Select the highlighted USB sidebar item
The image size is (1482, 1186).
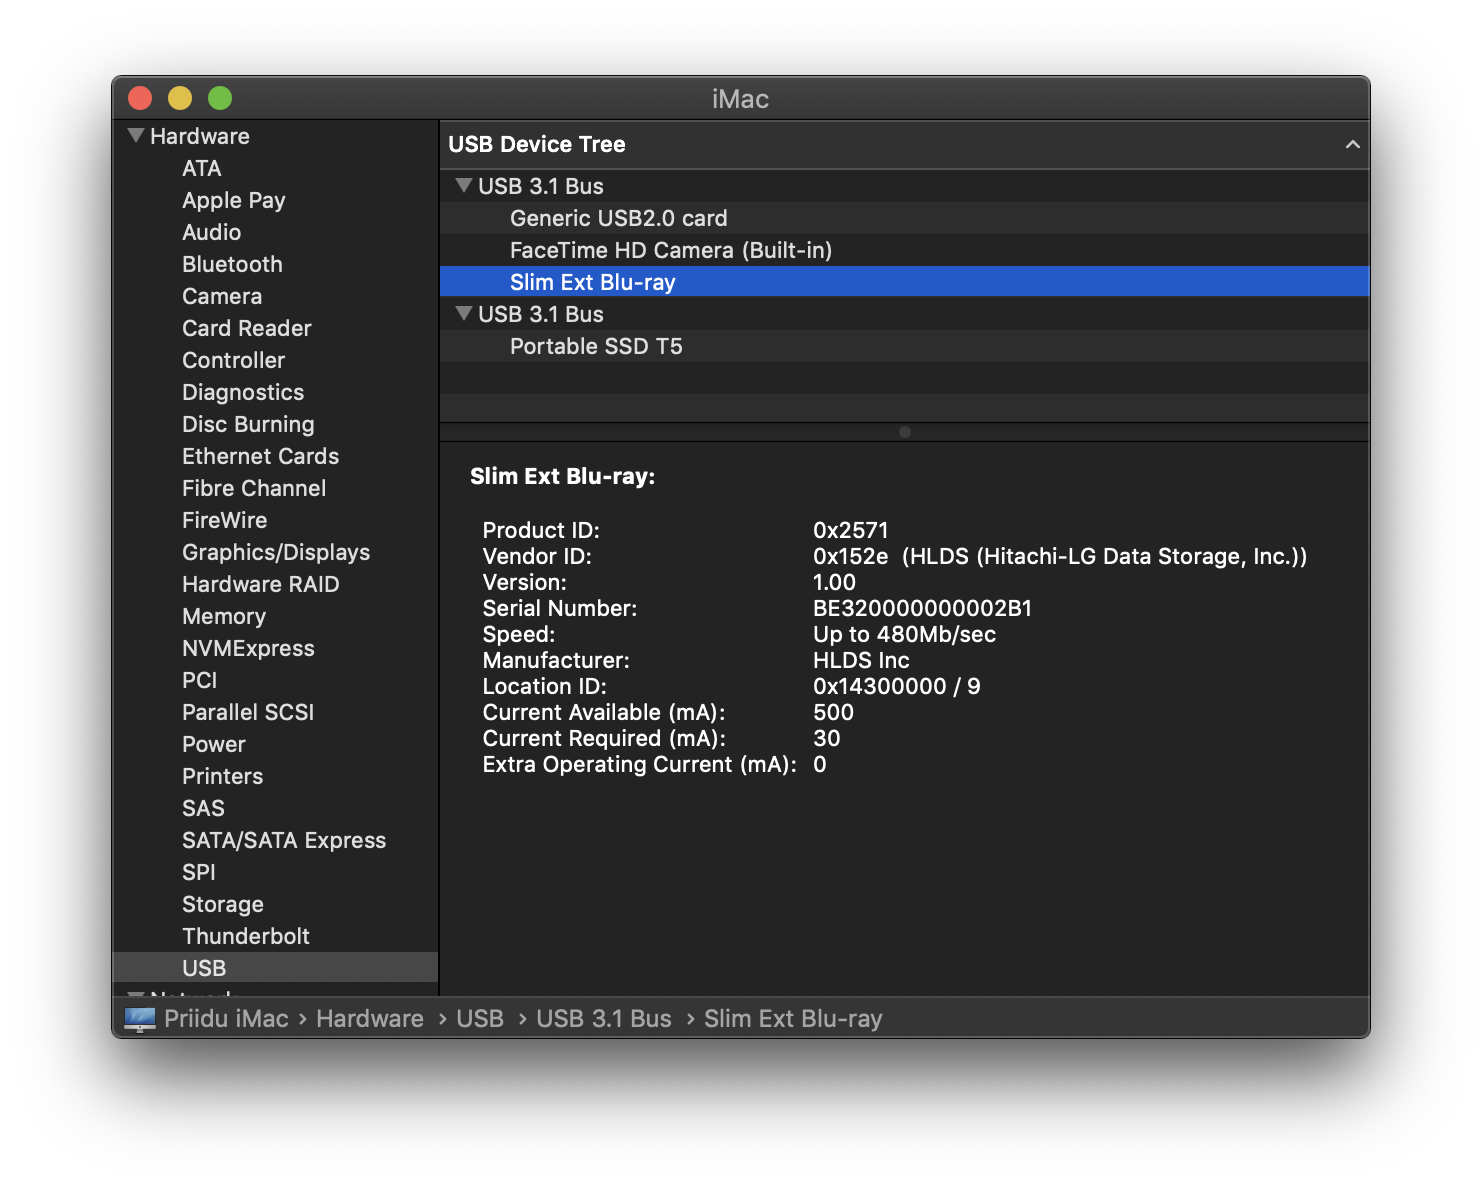(275, 968)
